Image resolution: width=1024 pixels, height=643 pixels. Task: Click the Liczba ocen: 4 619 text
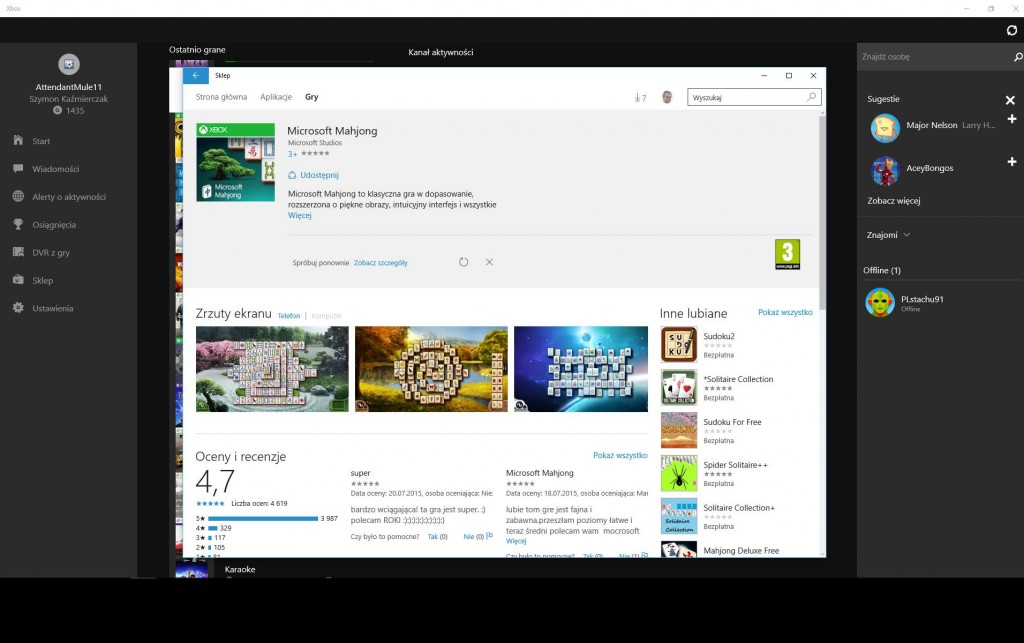[x=259, y=504]
